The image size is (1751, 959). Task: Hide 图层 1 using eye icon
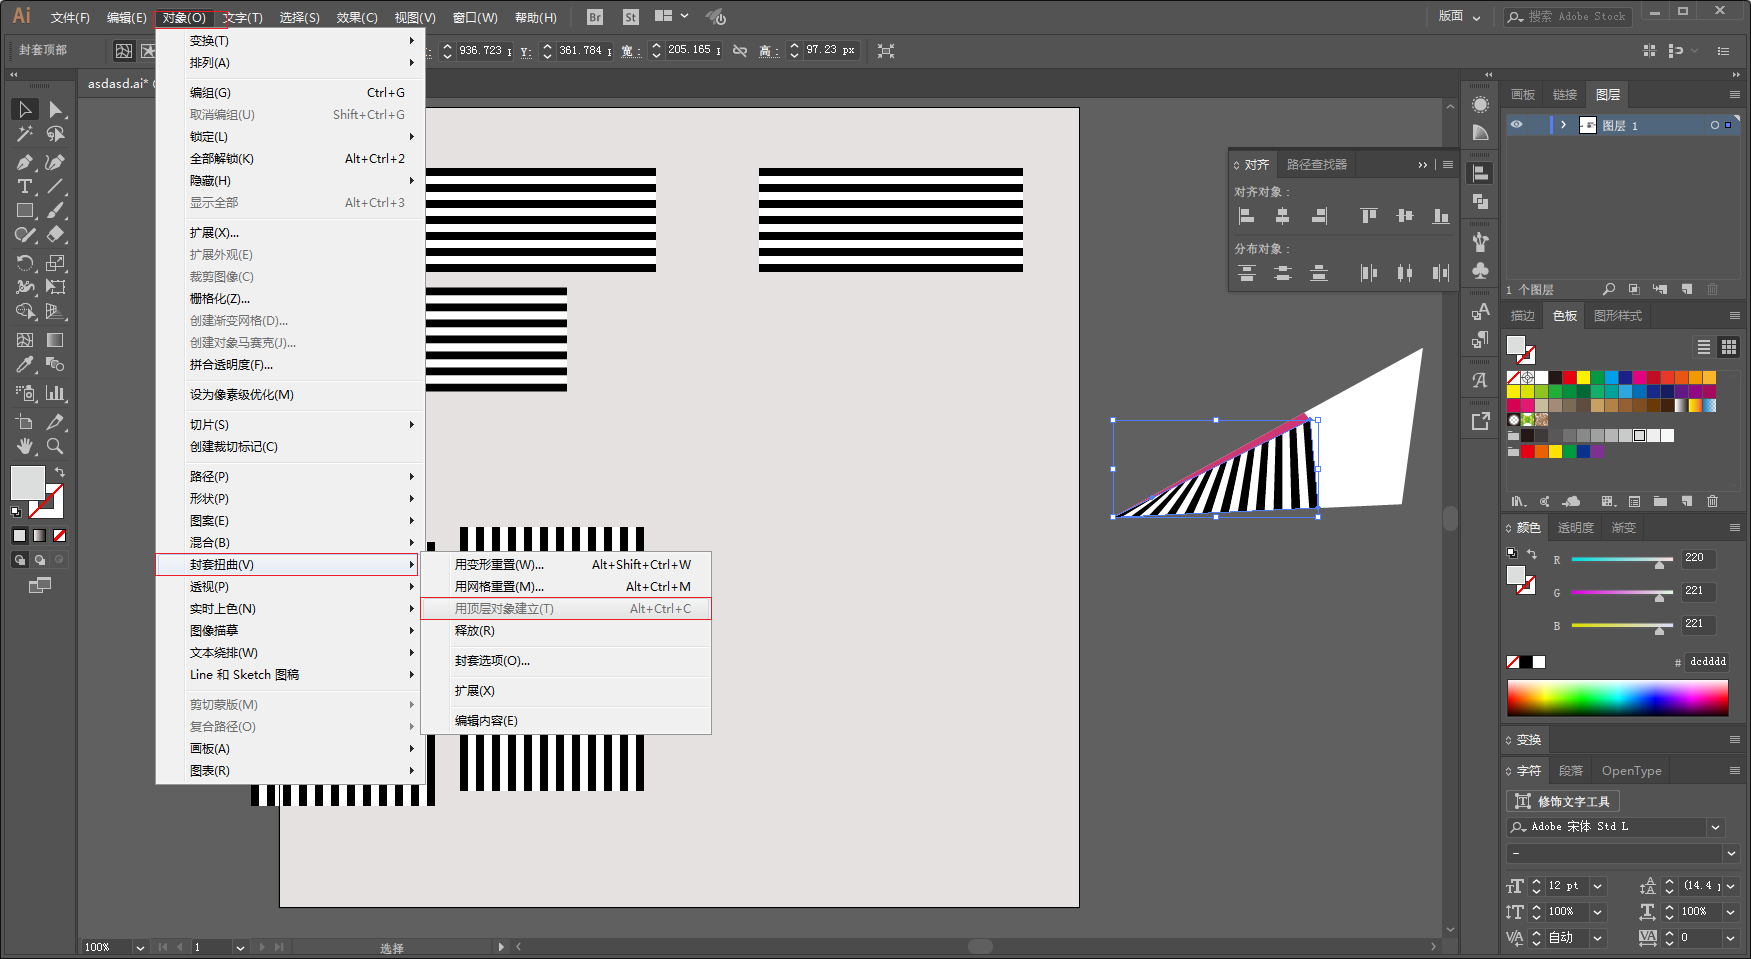click(x=1516, y=125)
